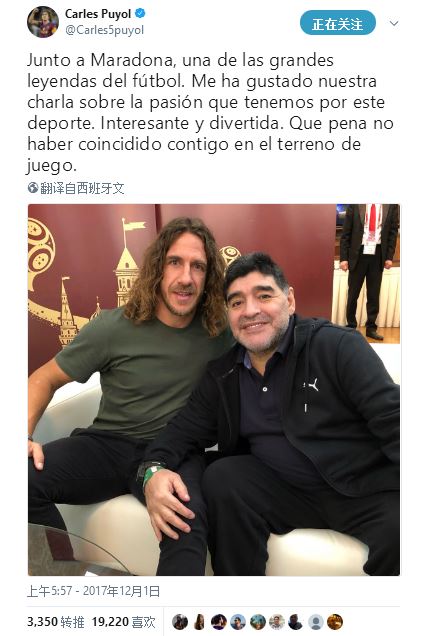Expand the tweet options chevron

tap(394, 24)
